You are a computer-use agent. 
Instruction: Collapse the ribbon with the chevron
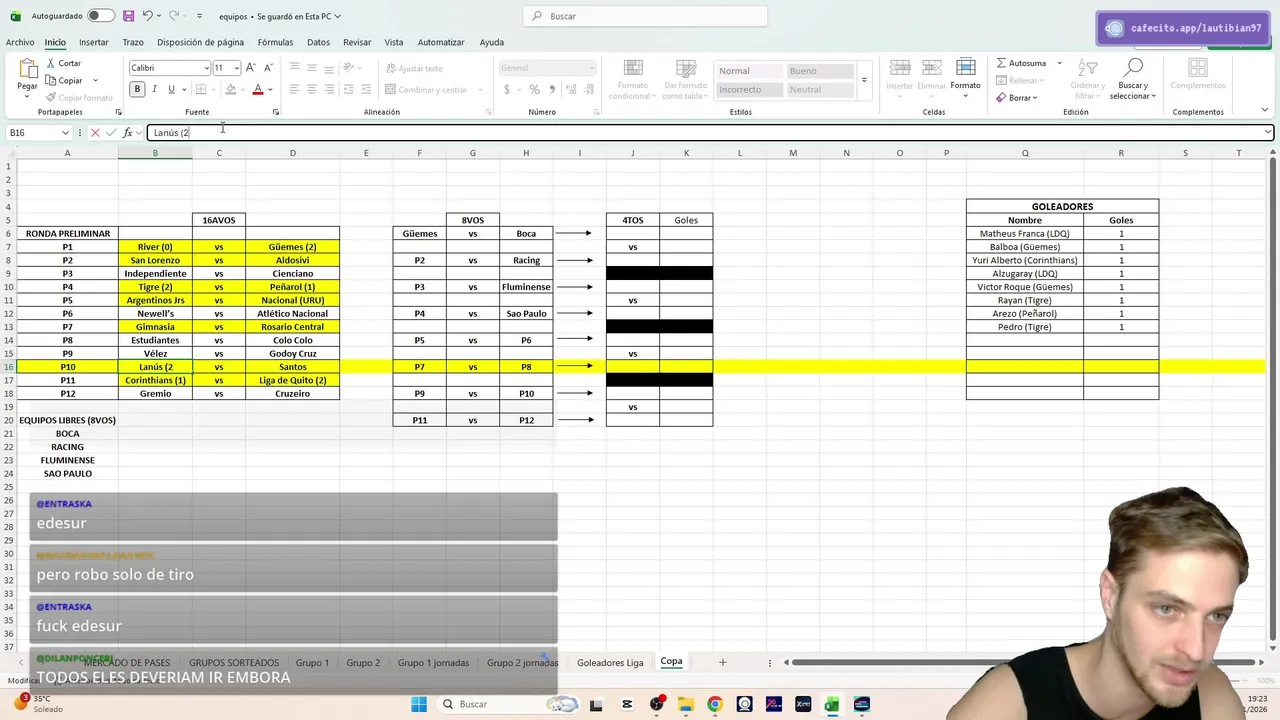pyautogui.click(x=1265, y=110)
